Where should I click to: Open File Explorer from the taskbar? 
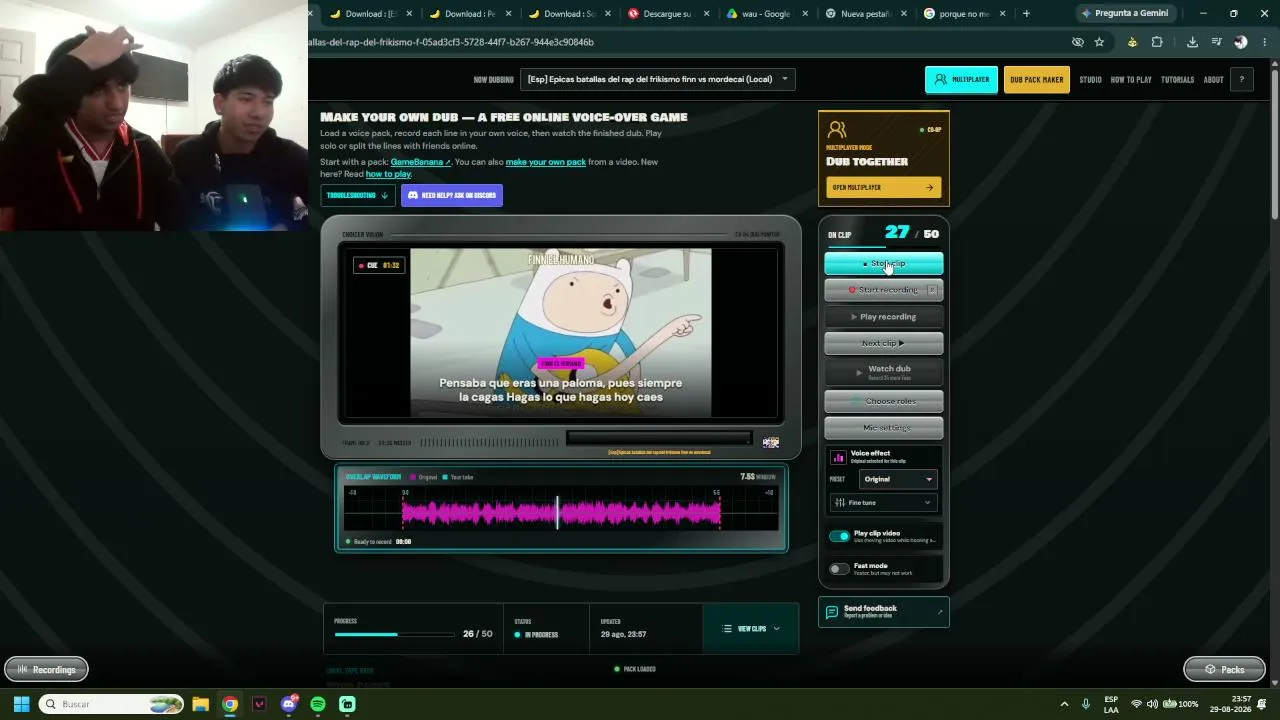[200, 704]
